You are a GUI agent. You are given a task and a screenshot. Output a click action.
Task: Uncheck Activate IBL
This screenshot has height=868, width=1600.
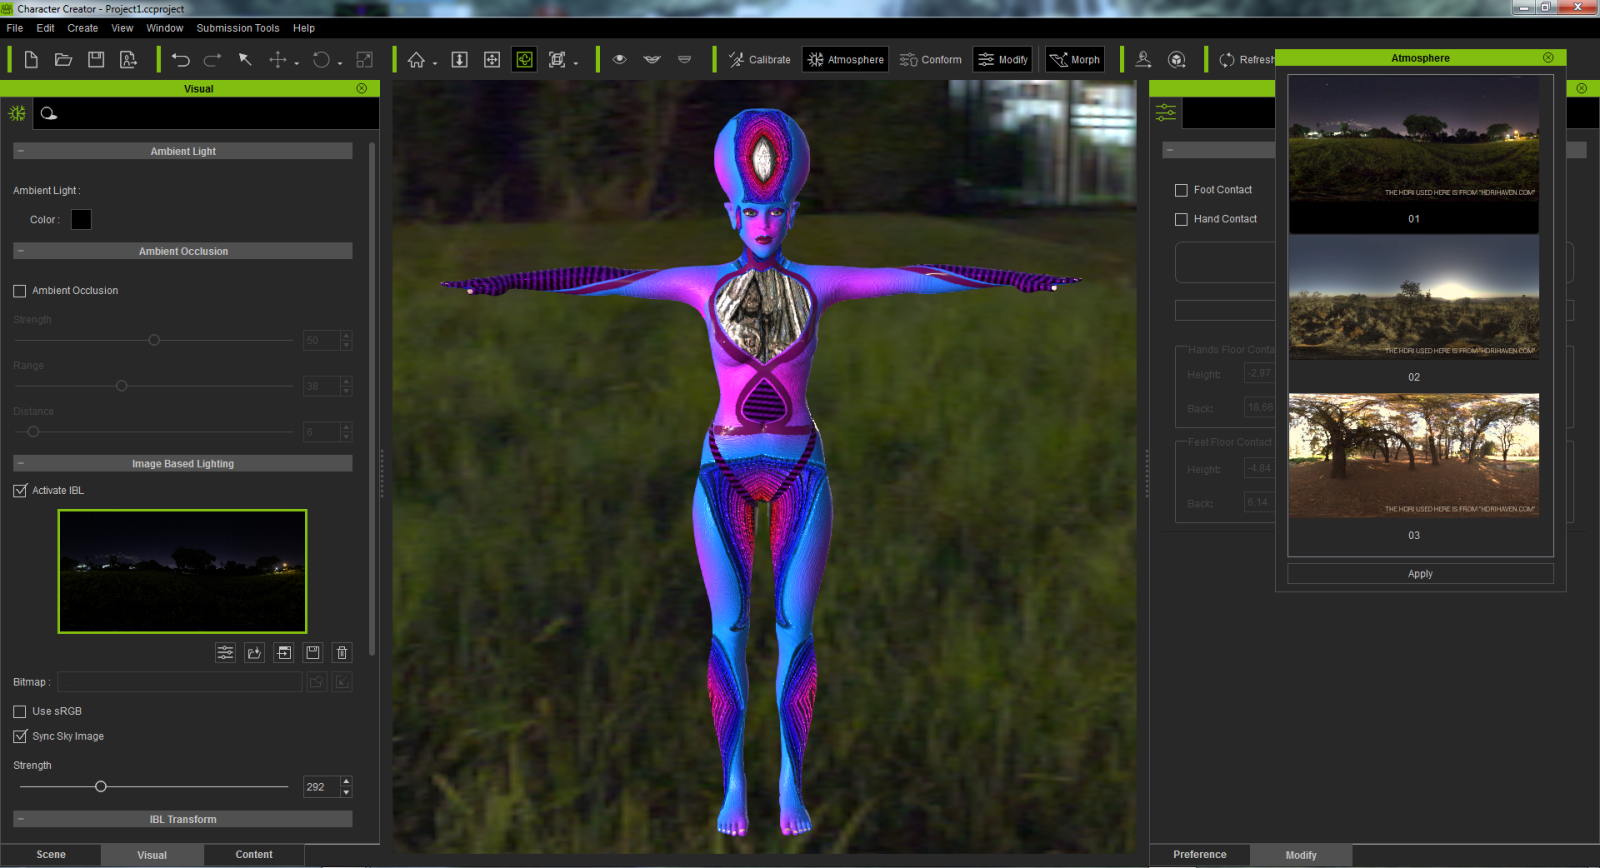[x=20, y=491]
